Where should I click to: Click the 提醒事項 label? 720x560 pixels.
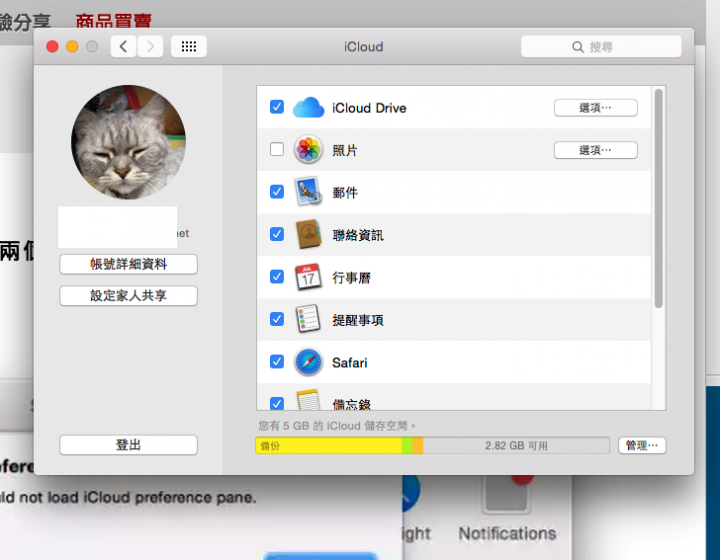[x=358, y=320]
